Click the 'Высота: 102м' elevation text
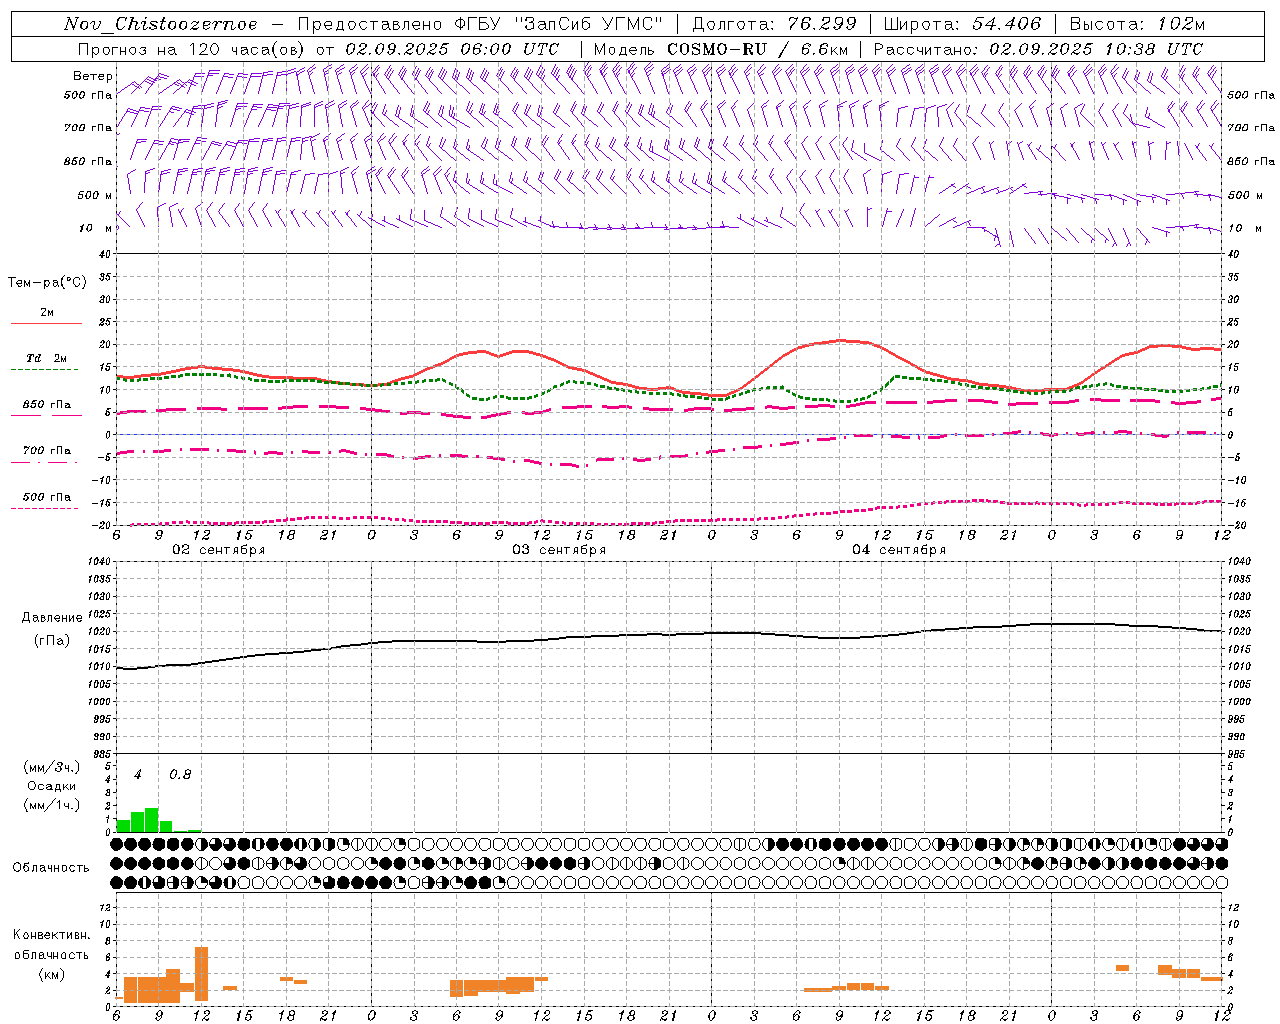This screenshot has width=1280, height=1024. 1137,24
